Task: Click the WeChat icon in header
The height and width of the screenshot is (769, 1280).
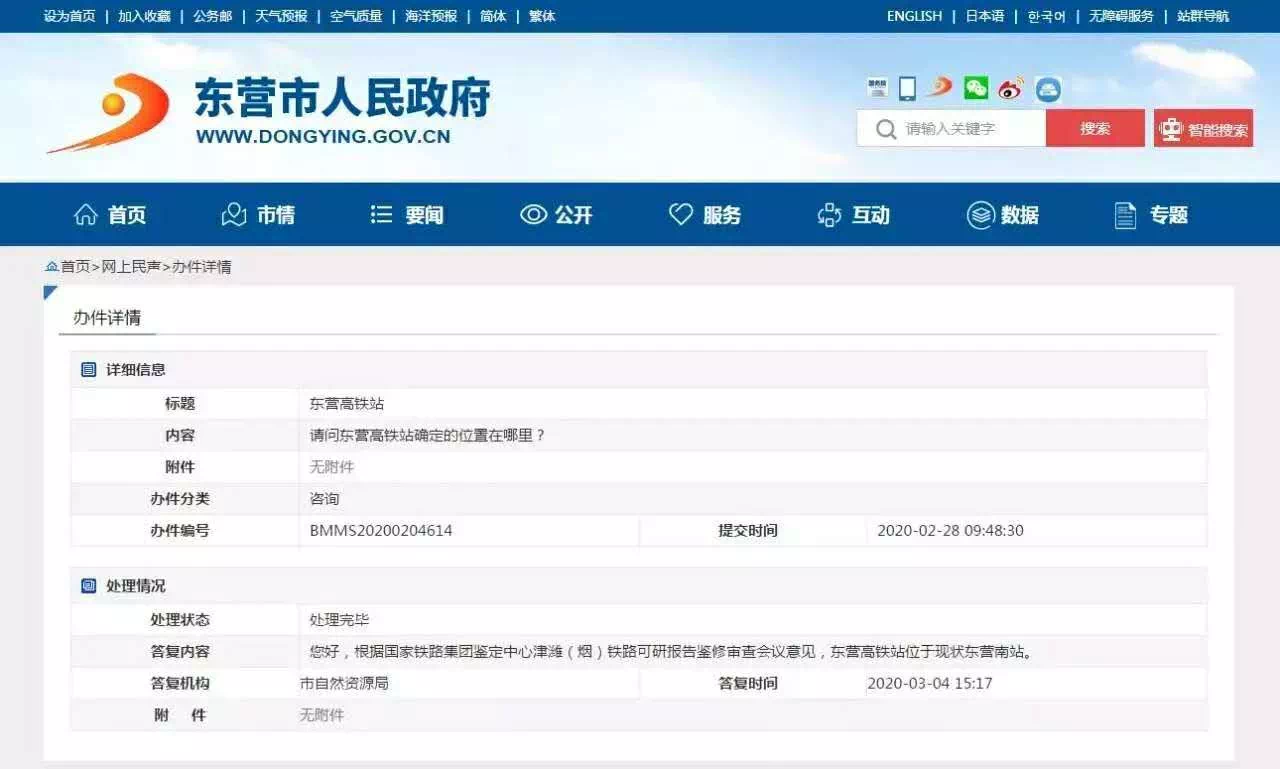Action: point(976,88)
